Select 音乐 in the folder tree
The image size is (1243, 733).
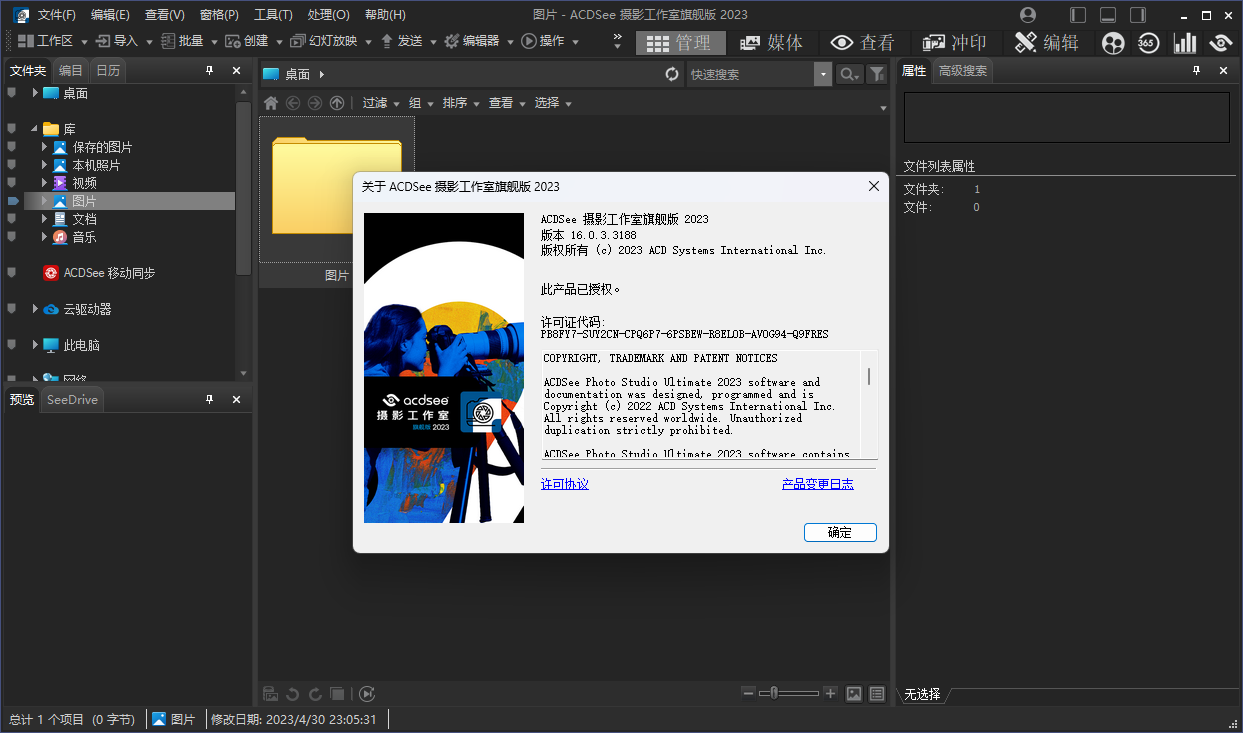tap(84, 237)
